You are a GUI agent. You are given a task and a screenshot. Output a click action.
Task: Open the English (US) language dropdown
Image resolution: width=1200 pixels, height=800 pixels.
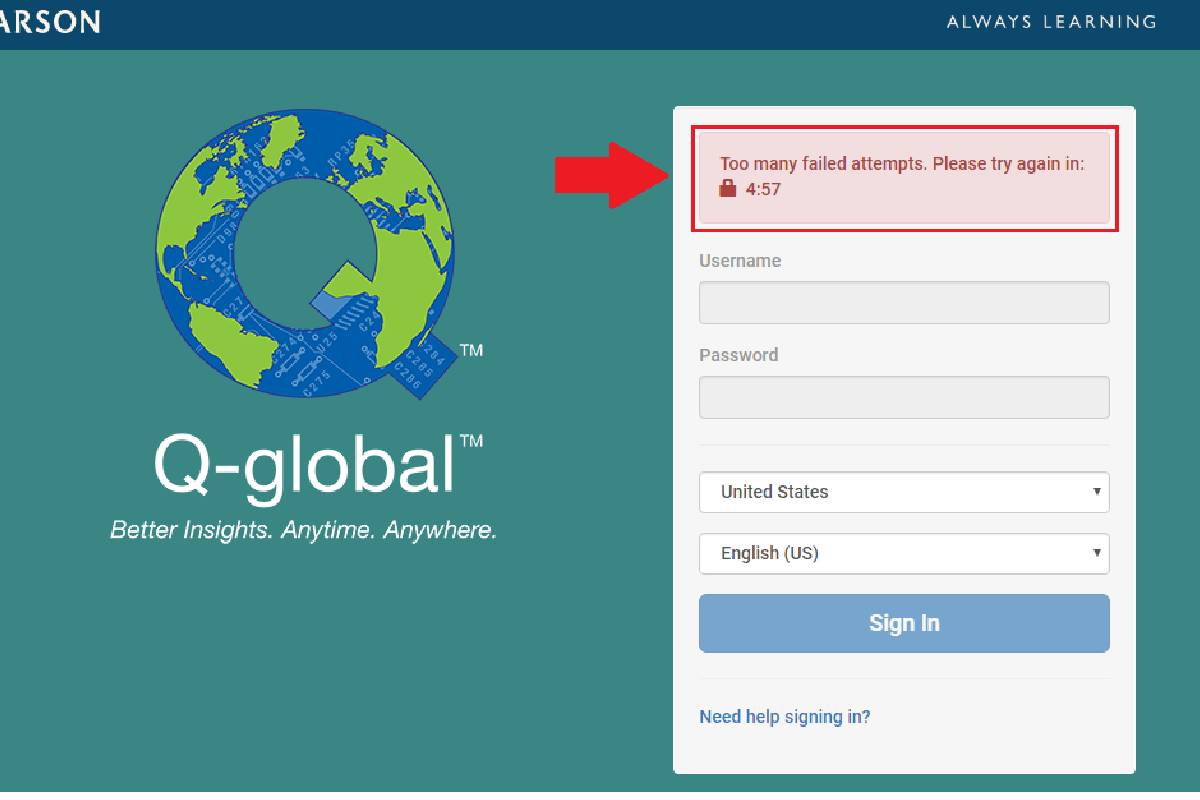tap(904, 553)
